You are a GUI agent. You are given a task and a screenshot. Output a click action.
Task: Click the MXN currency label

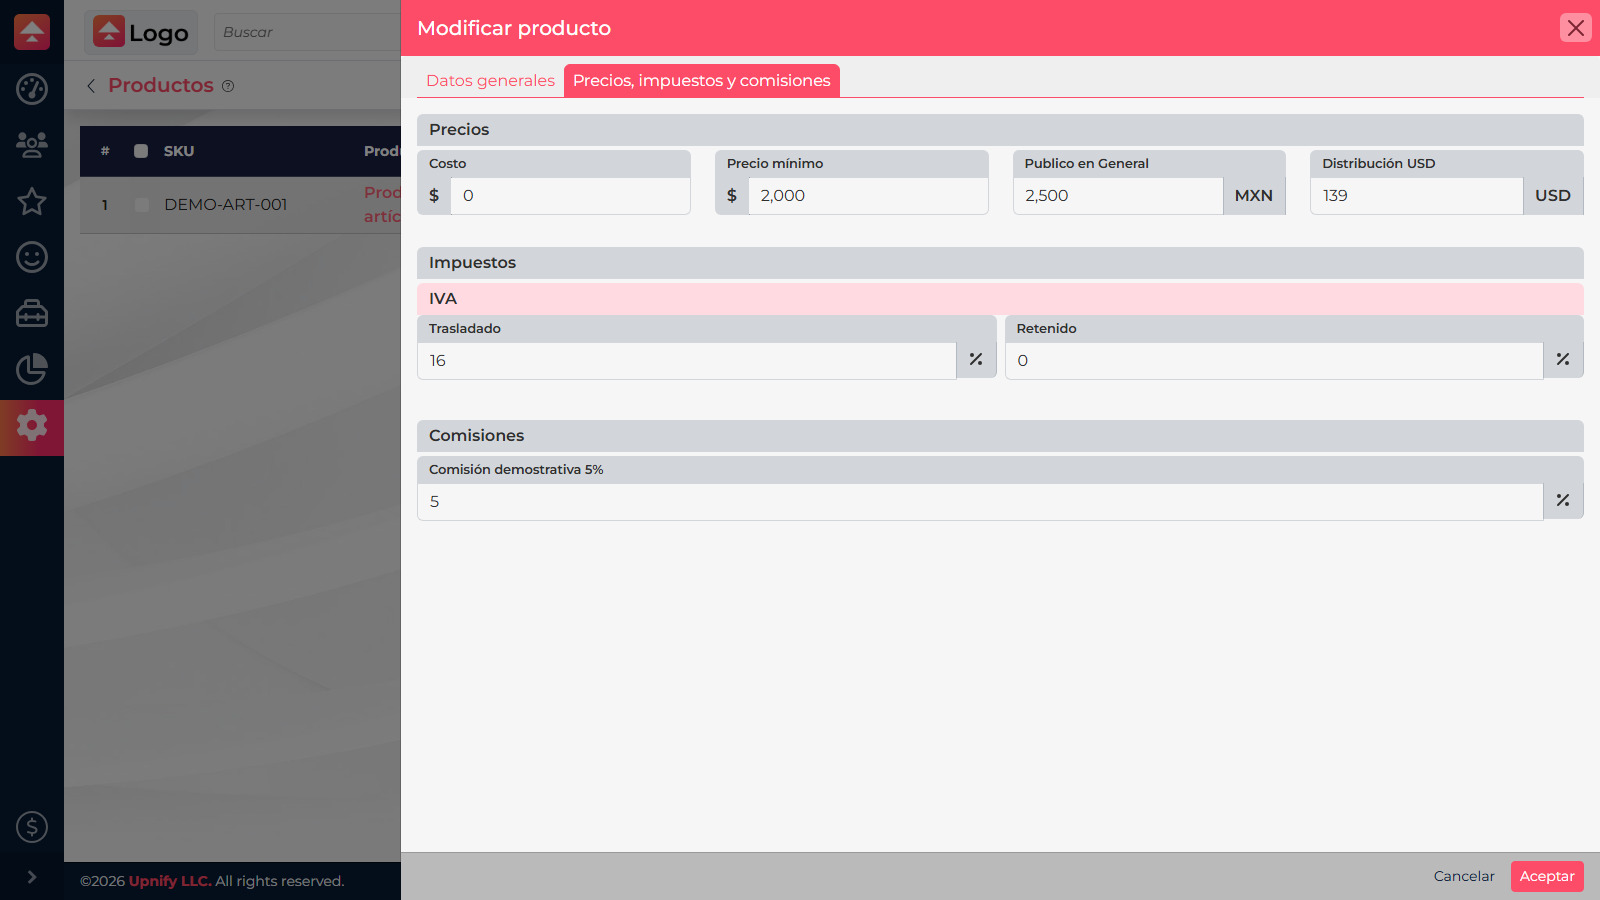tap(1254, 196)
